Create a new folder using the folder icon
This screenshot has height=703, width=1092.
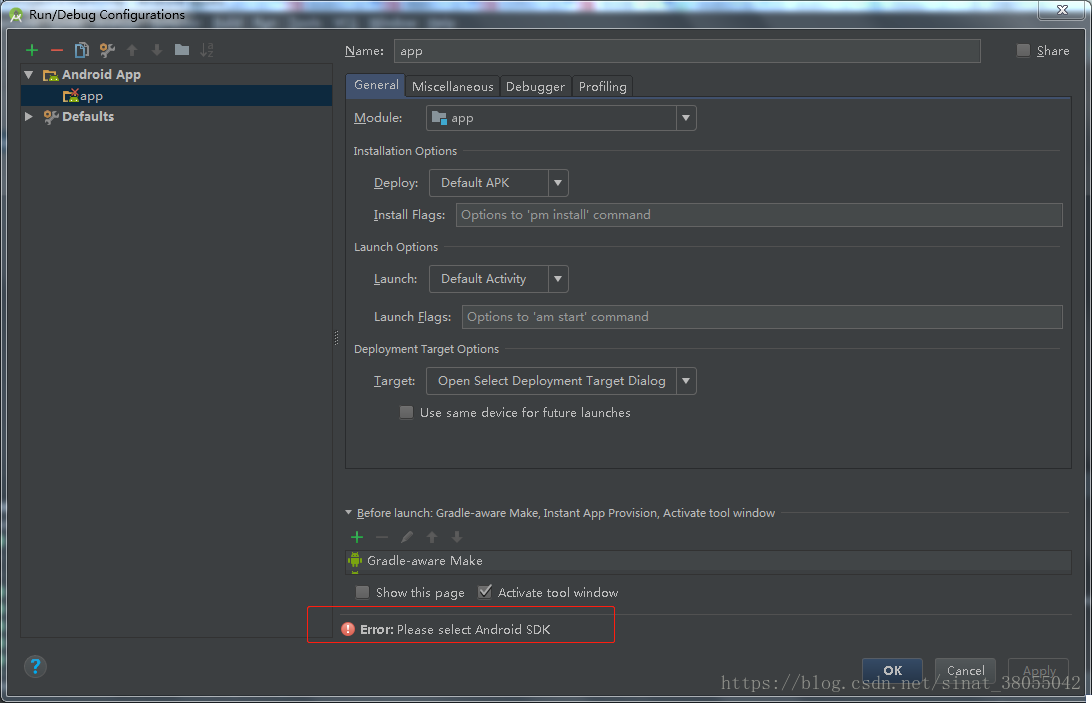click(x=182, y=49)
